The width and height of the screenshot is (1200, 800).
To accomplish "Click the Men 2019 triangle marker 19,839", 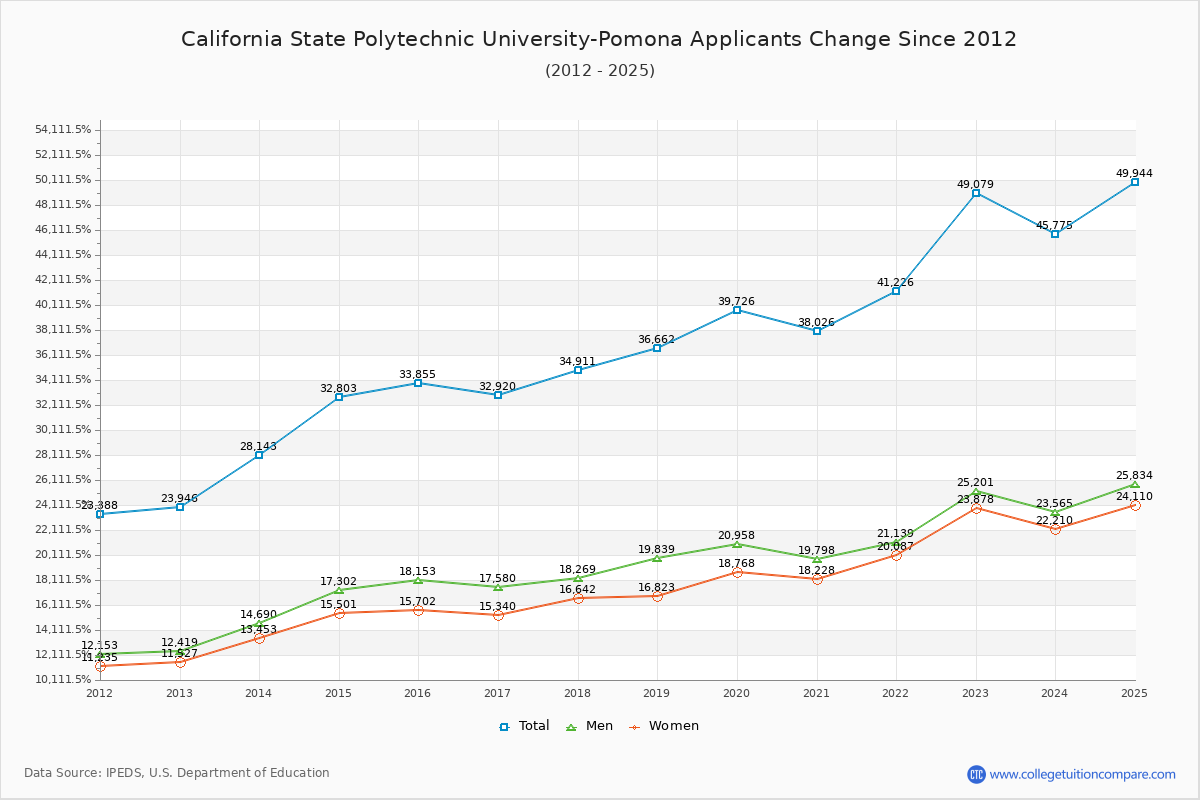I will pyautogui.click(x=657, y=558).
